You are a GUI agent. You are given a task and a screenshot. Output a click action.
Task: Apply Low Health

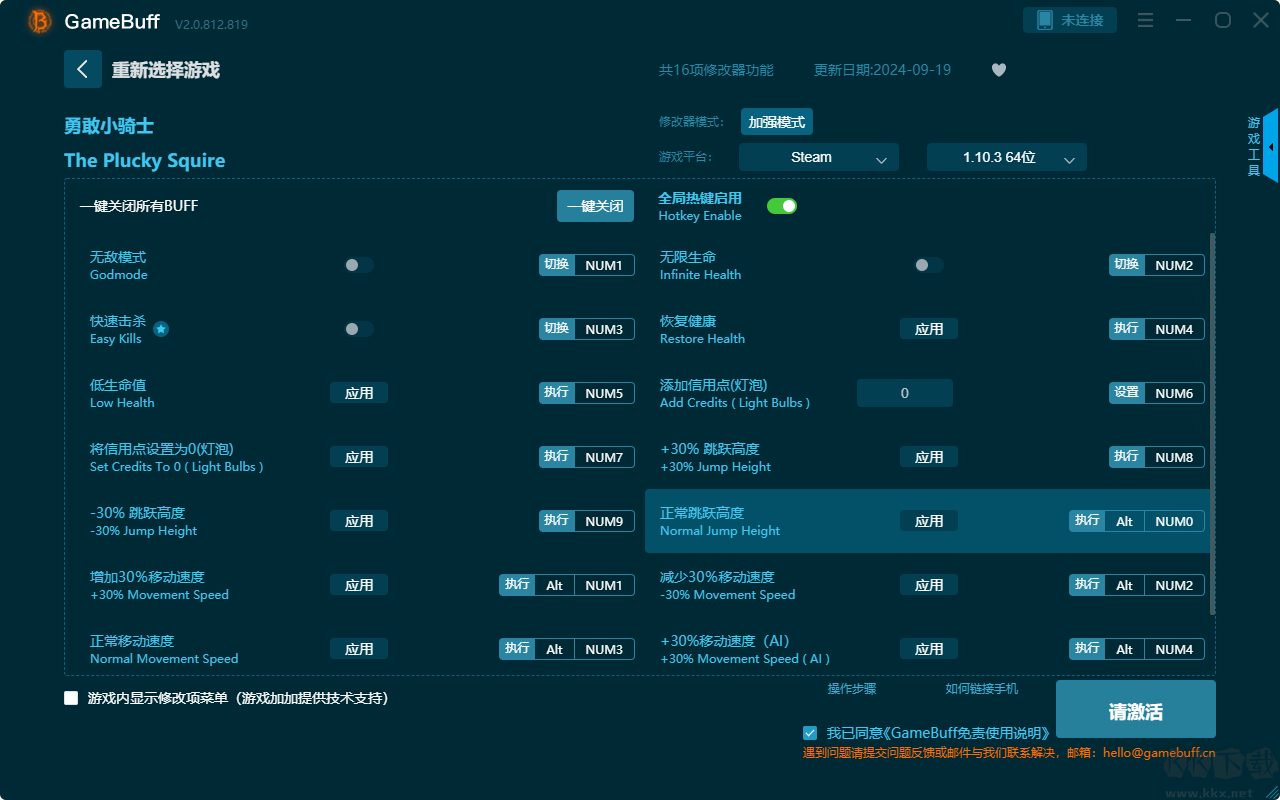point(359,393)
